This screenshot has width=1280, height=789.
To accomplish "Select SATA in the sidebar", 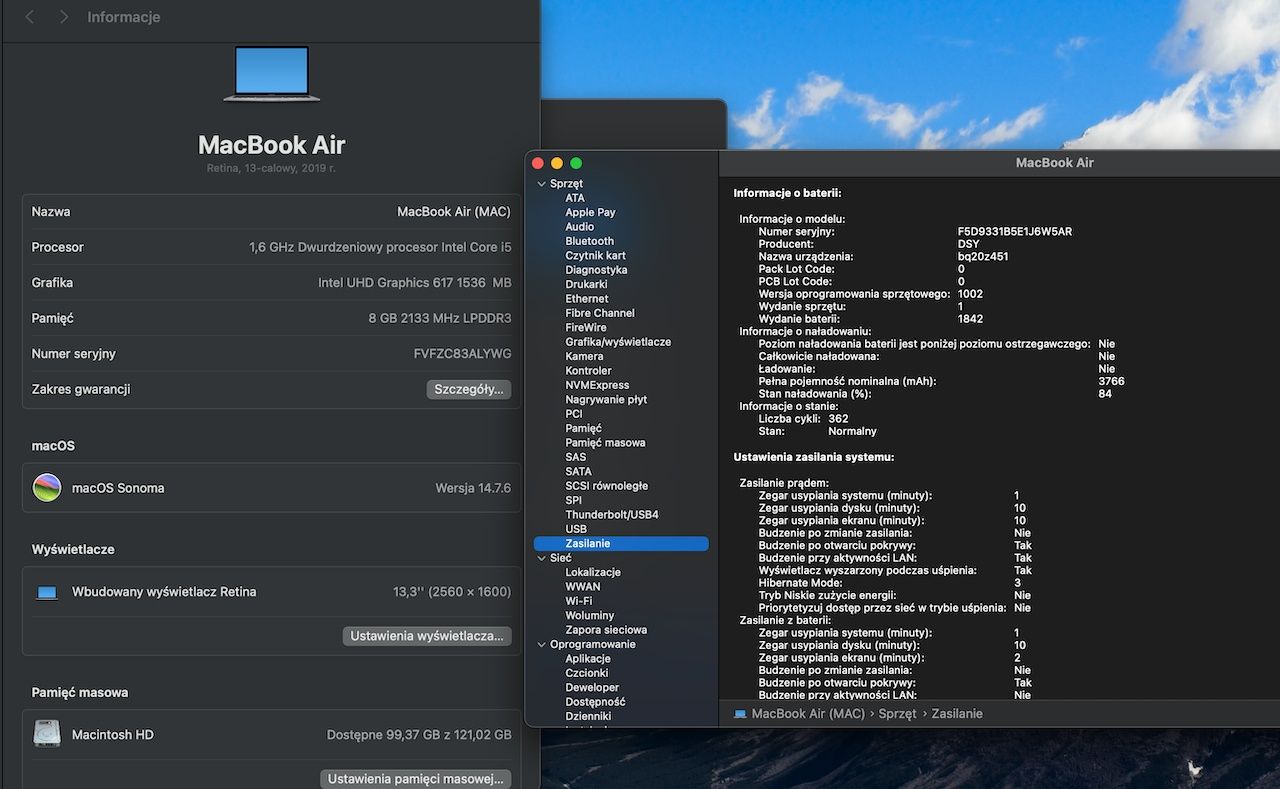I will click(x=578, y=471).
